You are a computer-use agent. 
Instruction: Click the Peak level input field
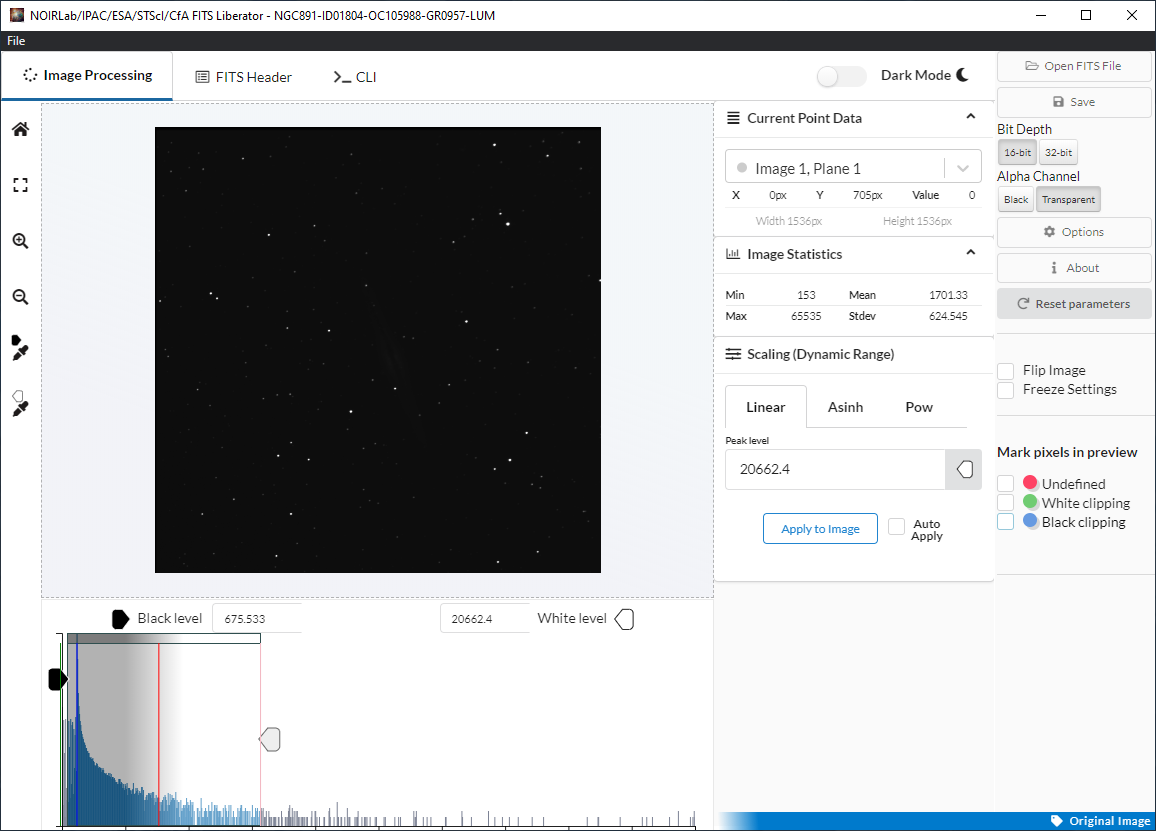coord(835,469)
